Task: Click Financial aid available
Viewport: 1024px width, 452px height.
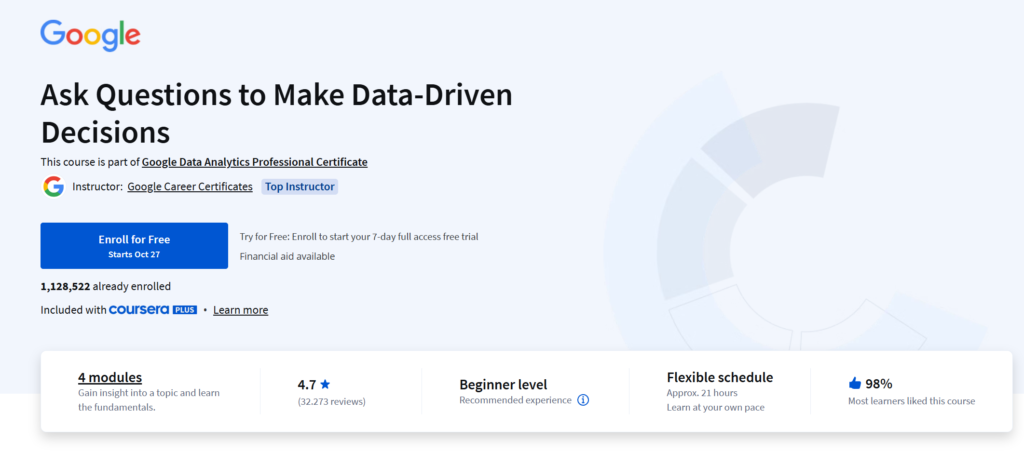Action: (287, 256)
